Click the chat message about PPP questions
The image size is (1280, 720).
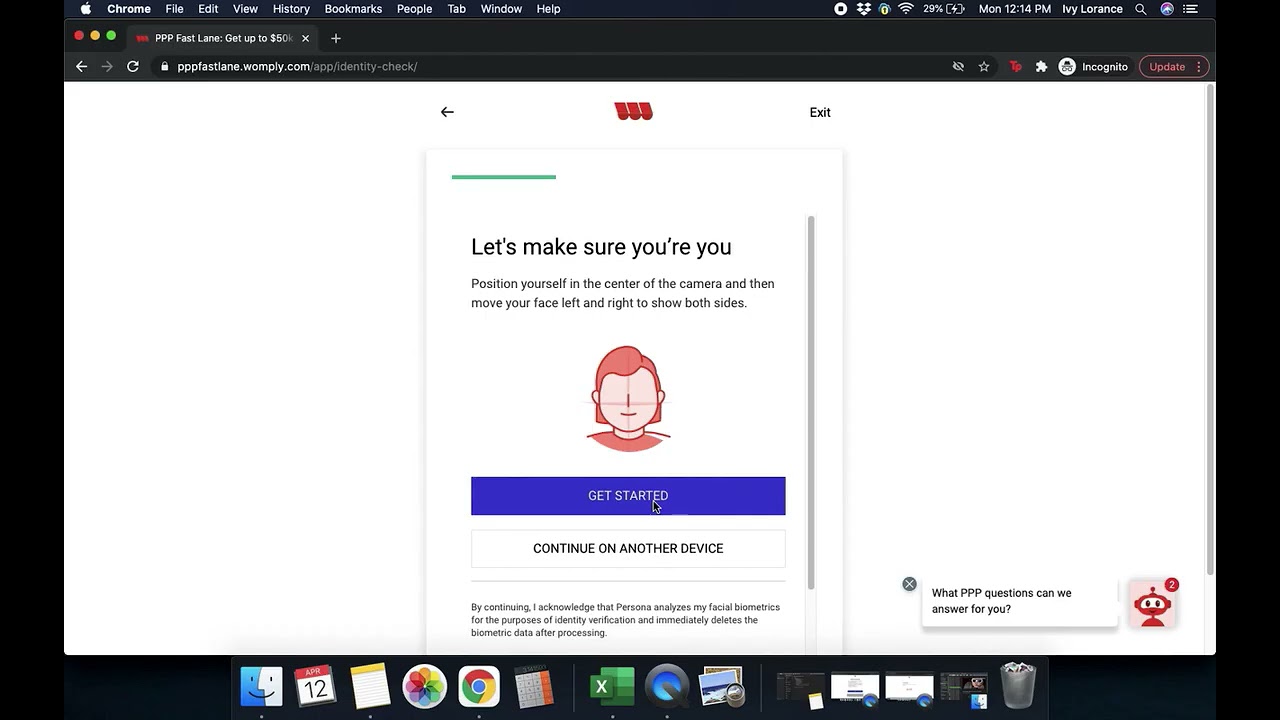coord(1019,601)
